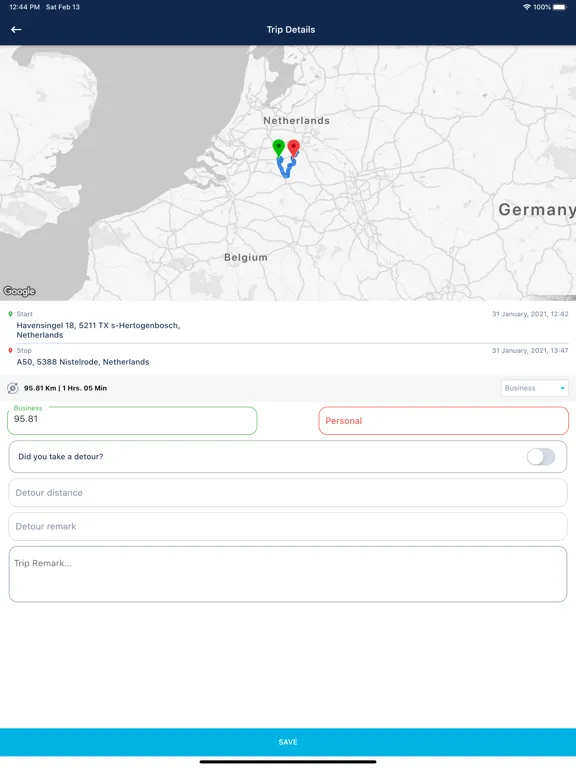Tap the battery indicator icon
This screenshot has width=576, height=768.
[560, 7]
